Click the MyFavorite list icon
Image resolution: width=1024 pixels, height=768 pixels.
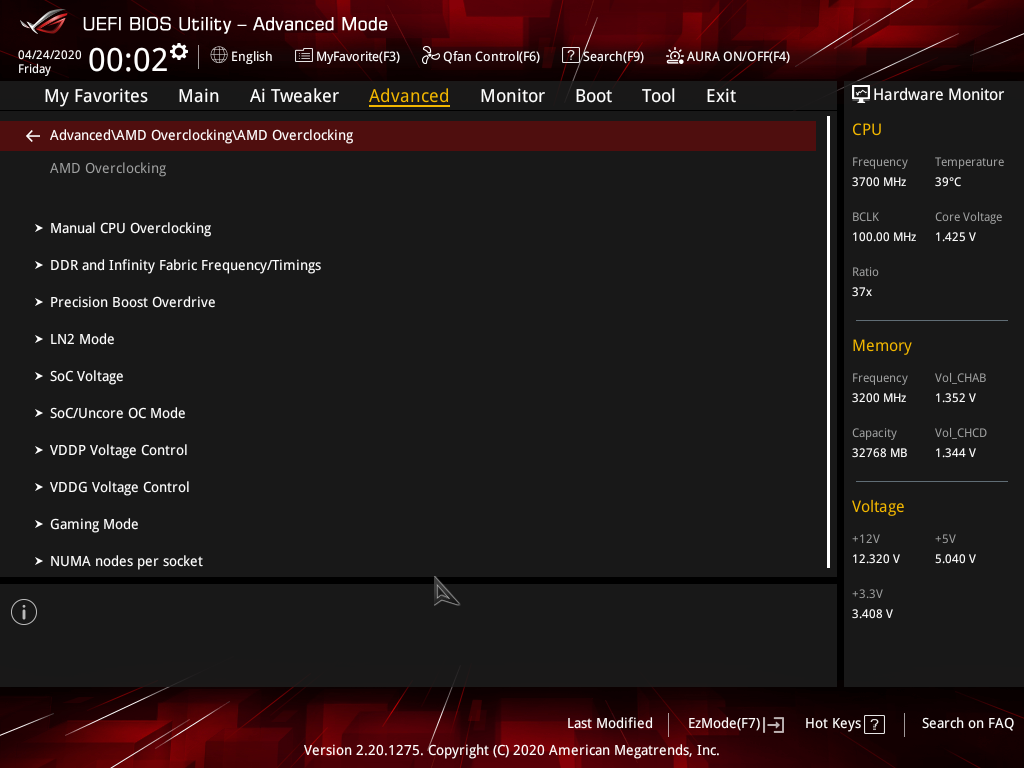[304, 56]
